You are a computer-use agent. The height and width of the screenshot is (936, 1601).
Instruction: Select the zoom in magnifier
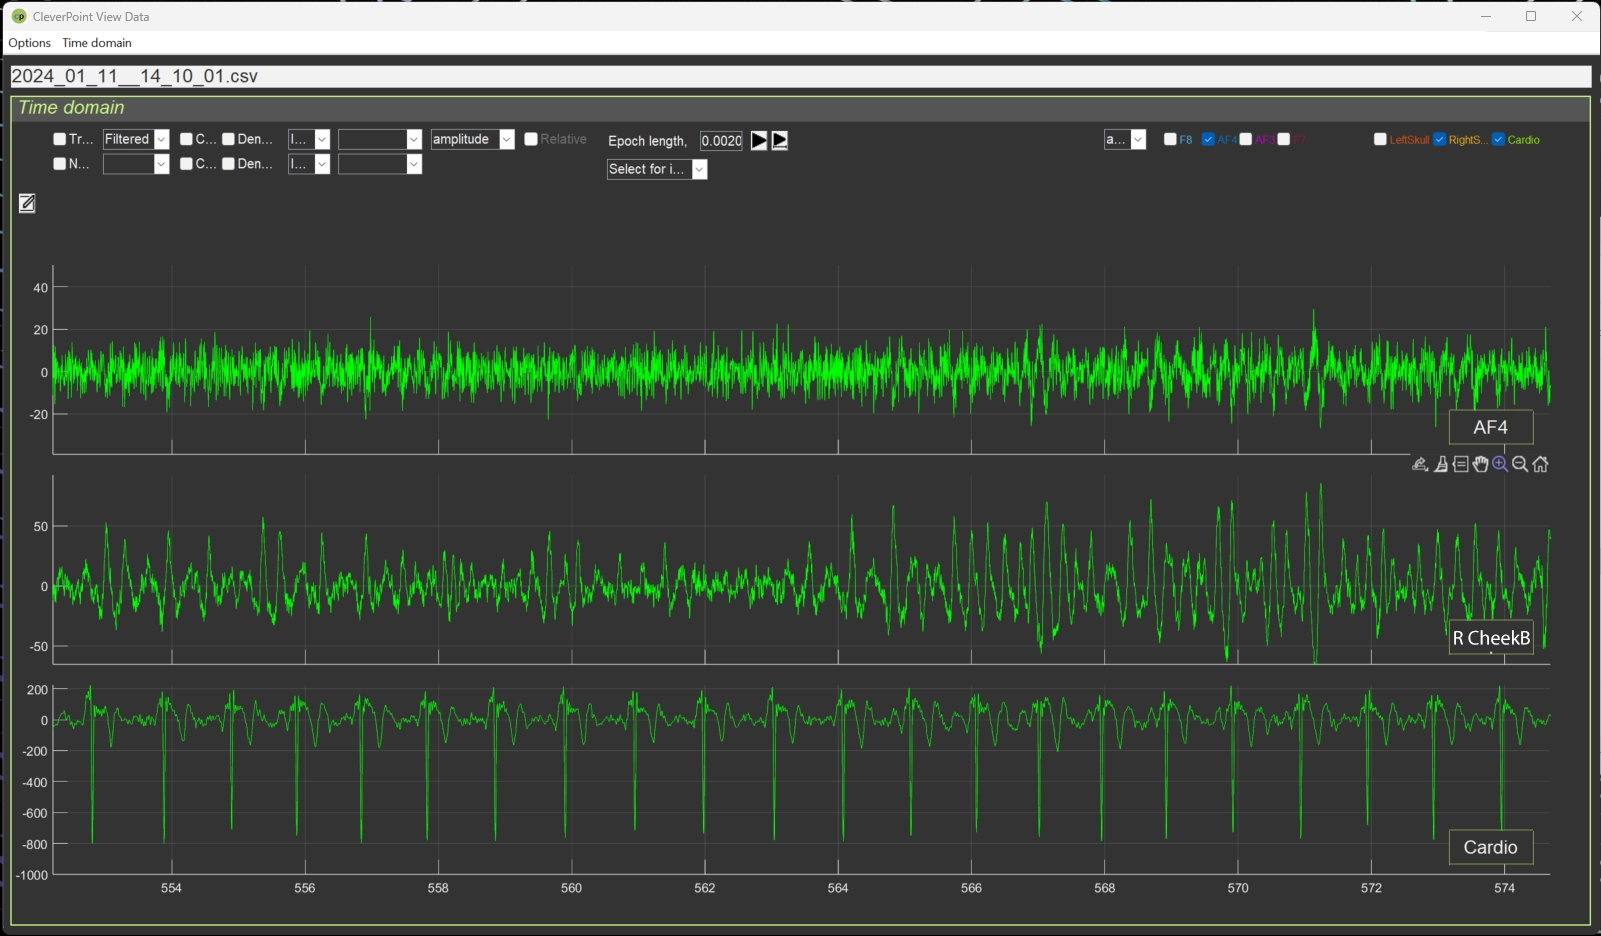coord(1500,464)
